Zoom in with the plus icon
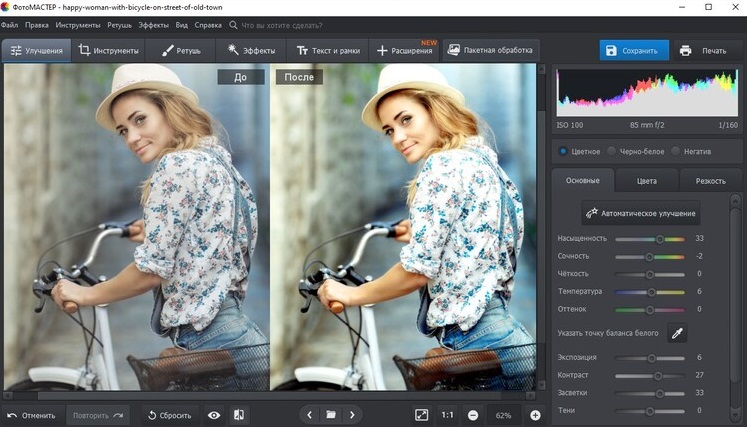This screenshot has height=427, width=747. 535,415
